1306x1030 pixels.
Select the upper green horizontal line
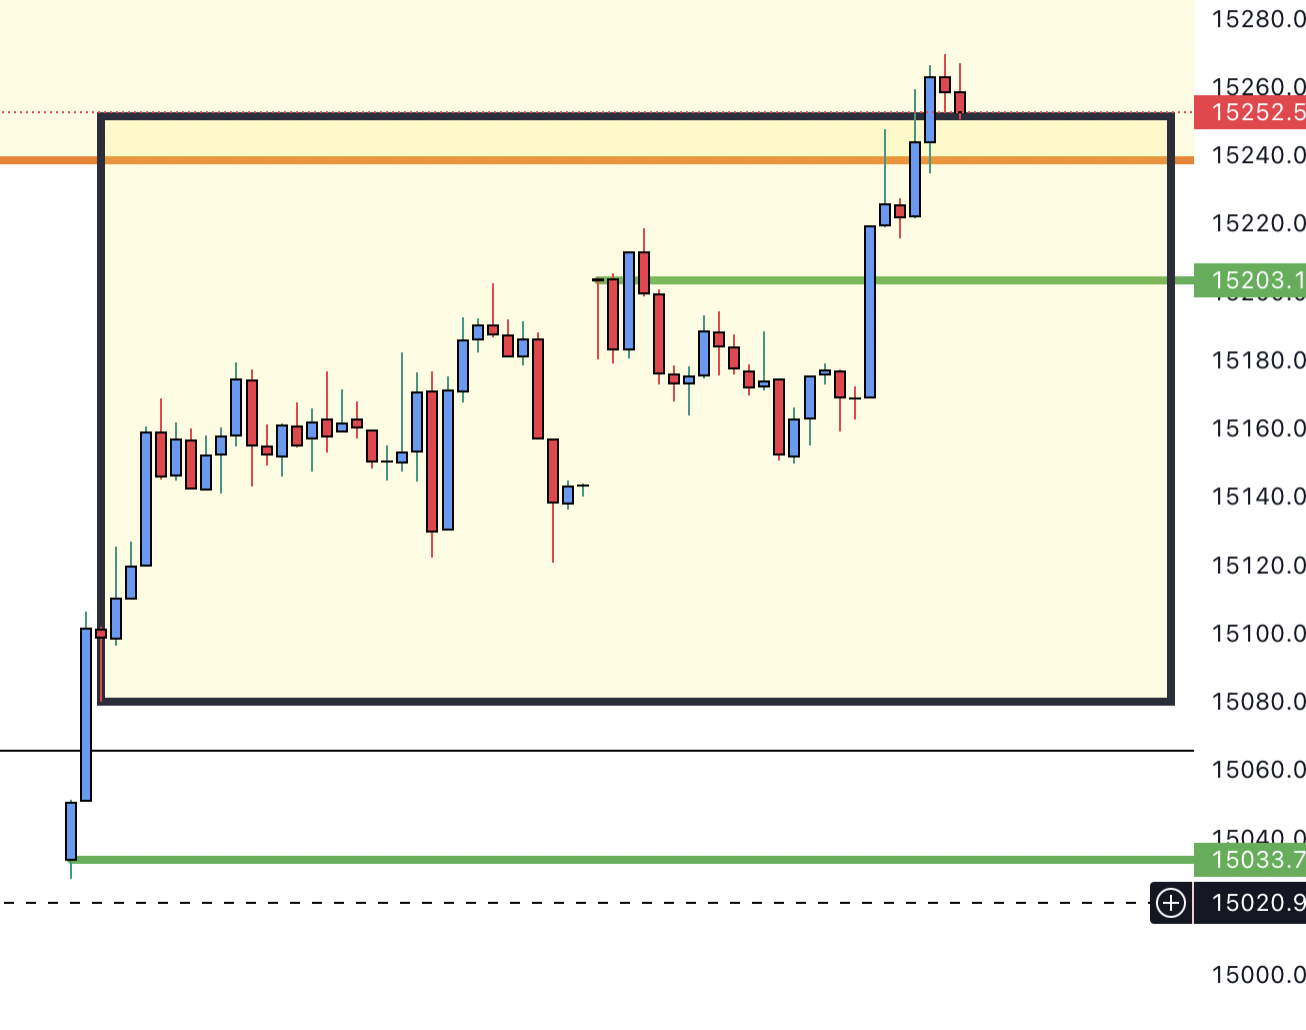pyautogui.click(x=1000, y=280)
